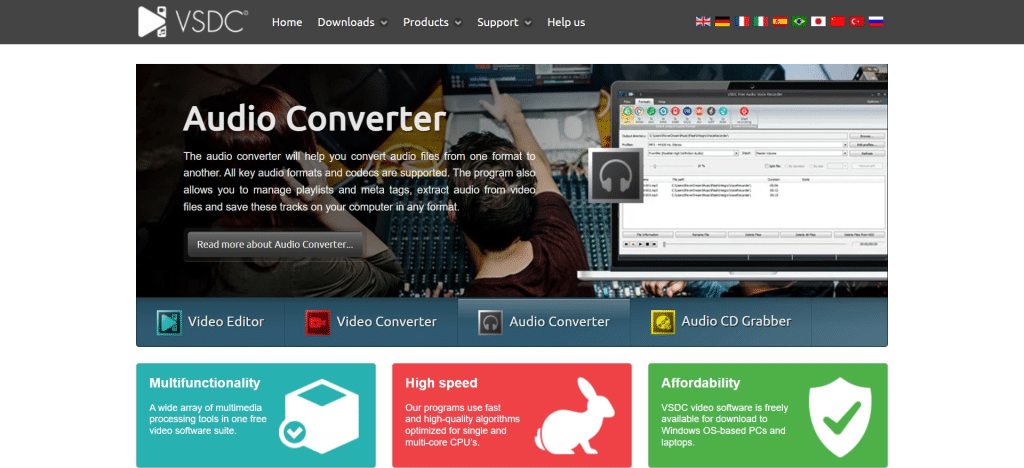This screenshot has height=468, width=1024.
Task: Click the Spanish flag icon
Action: (779, 21)
